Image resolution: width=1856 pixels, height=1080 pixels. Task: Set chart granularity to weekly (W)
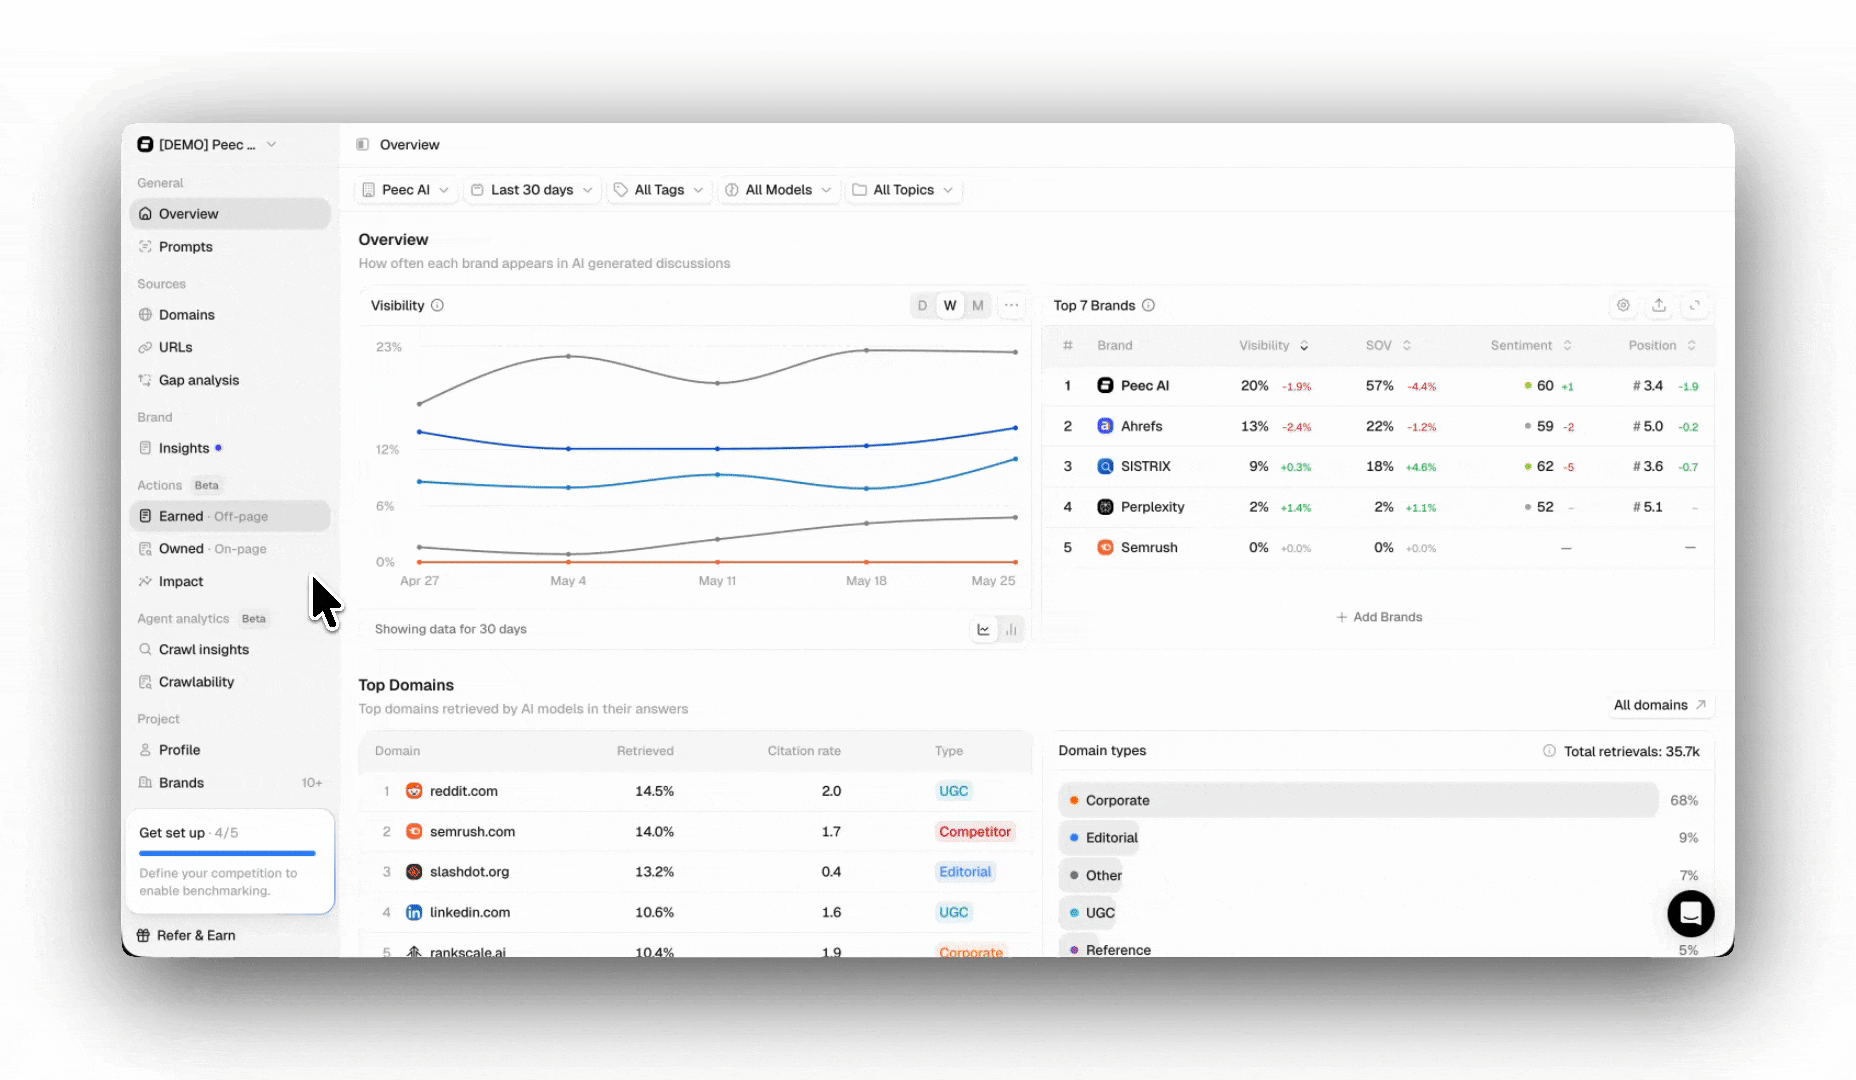point(950,306)
